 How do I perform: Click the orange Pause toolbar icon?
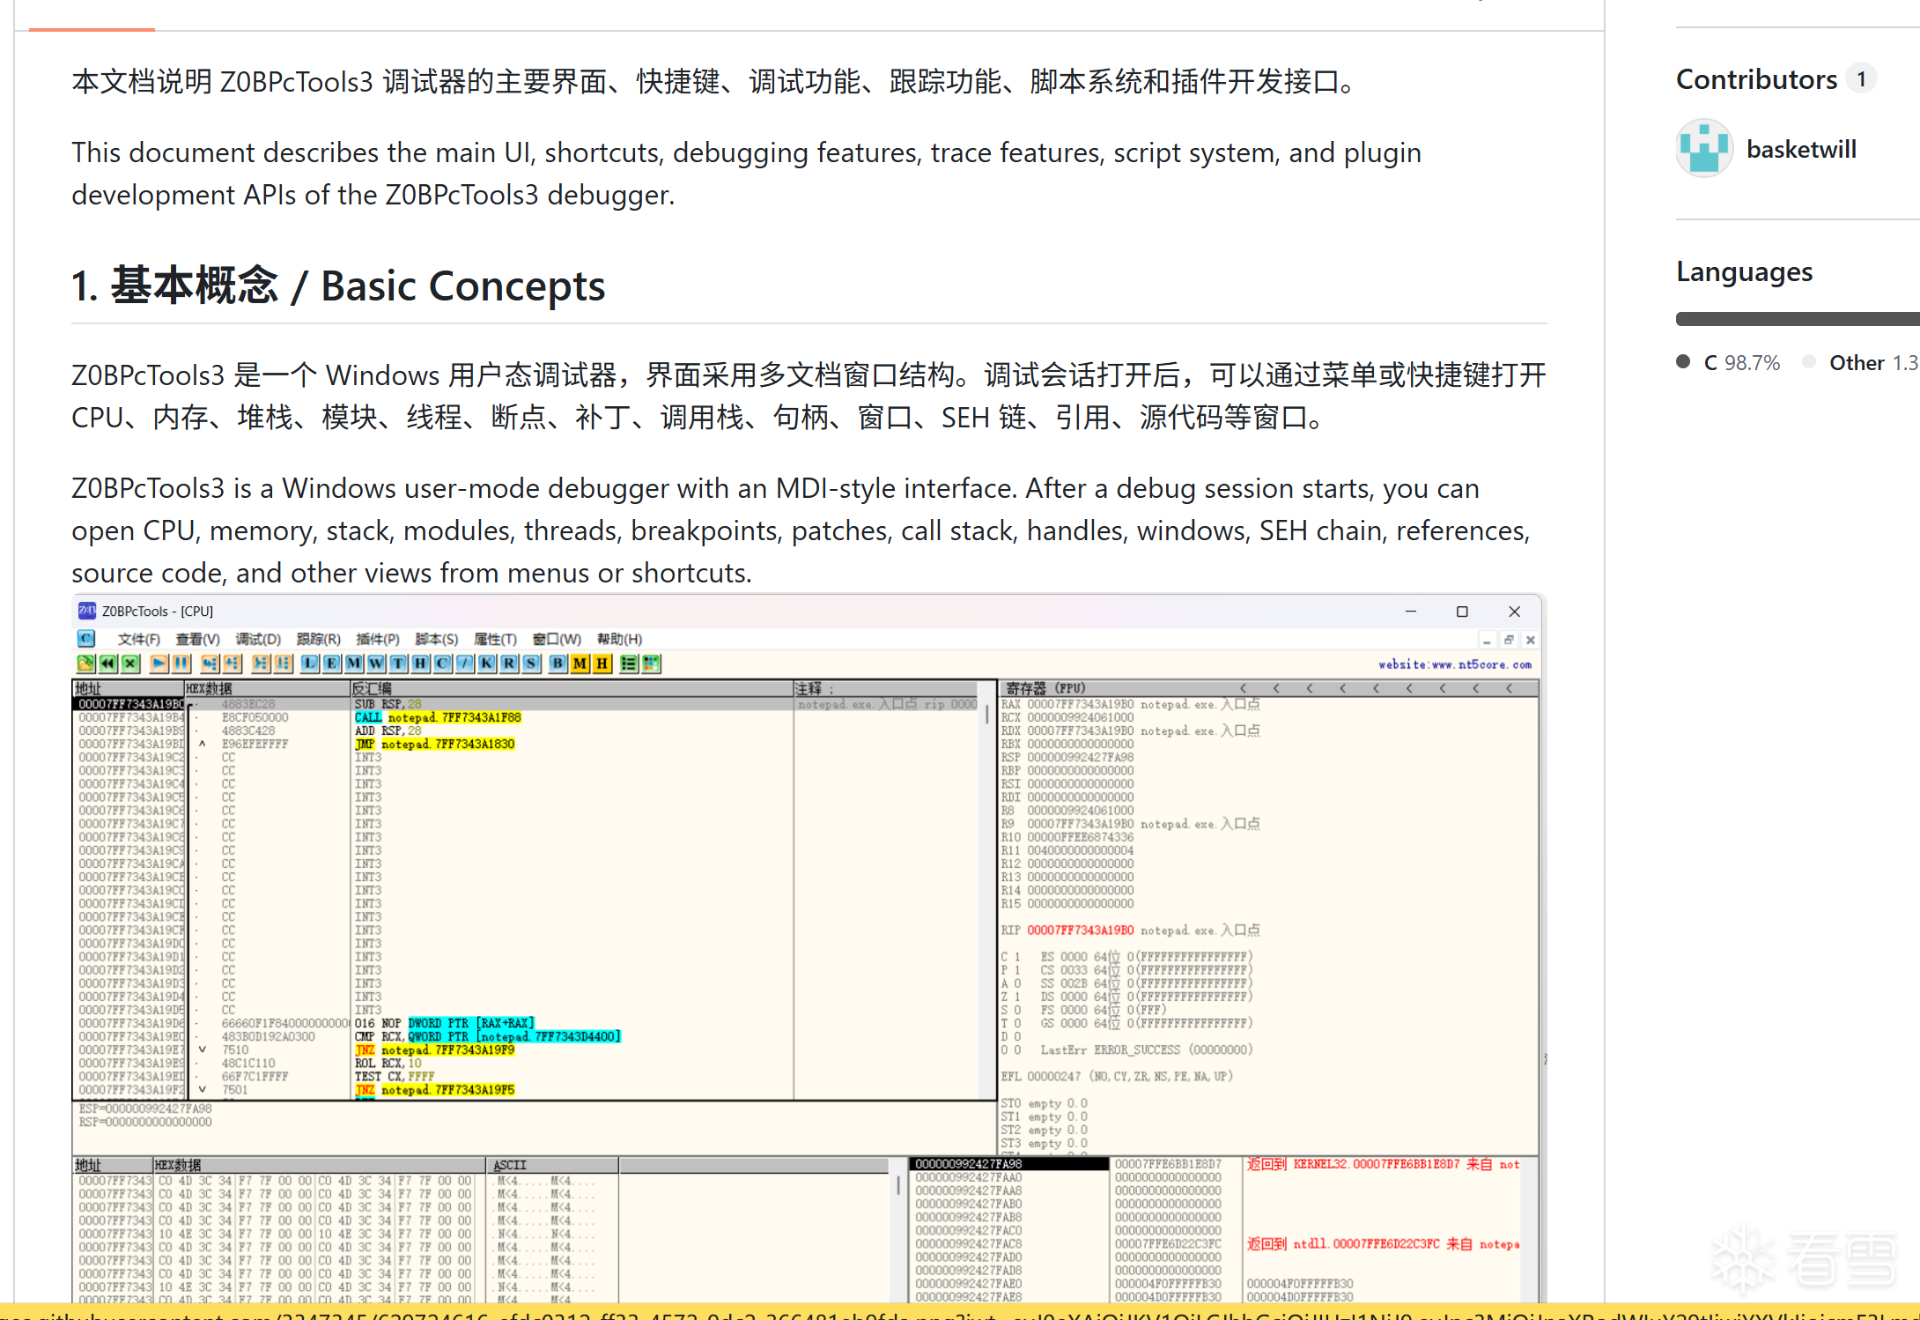(181, 663)
